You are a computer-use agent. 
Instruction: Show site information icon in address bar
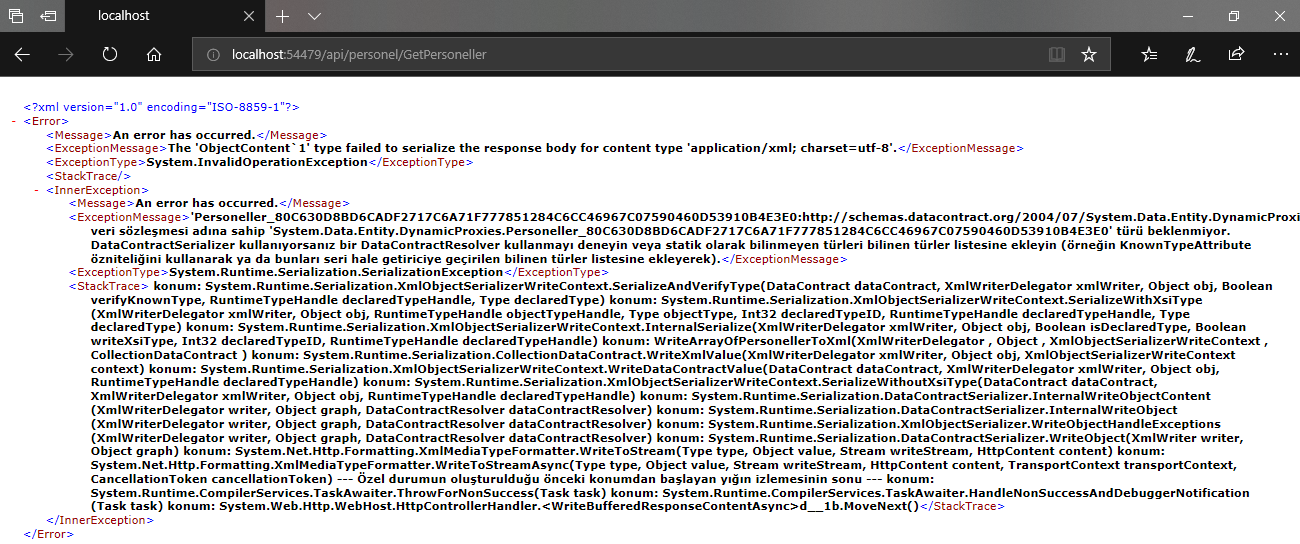(212, 54)
